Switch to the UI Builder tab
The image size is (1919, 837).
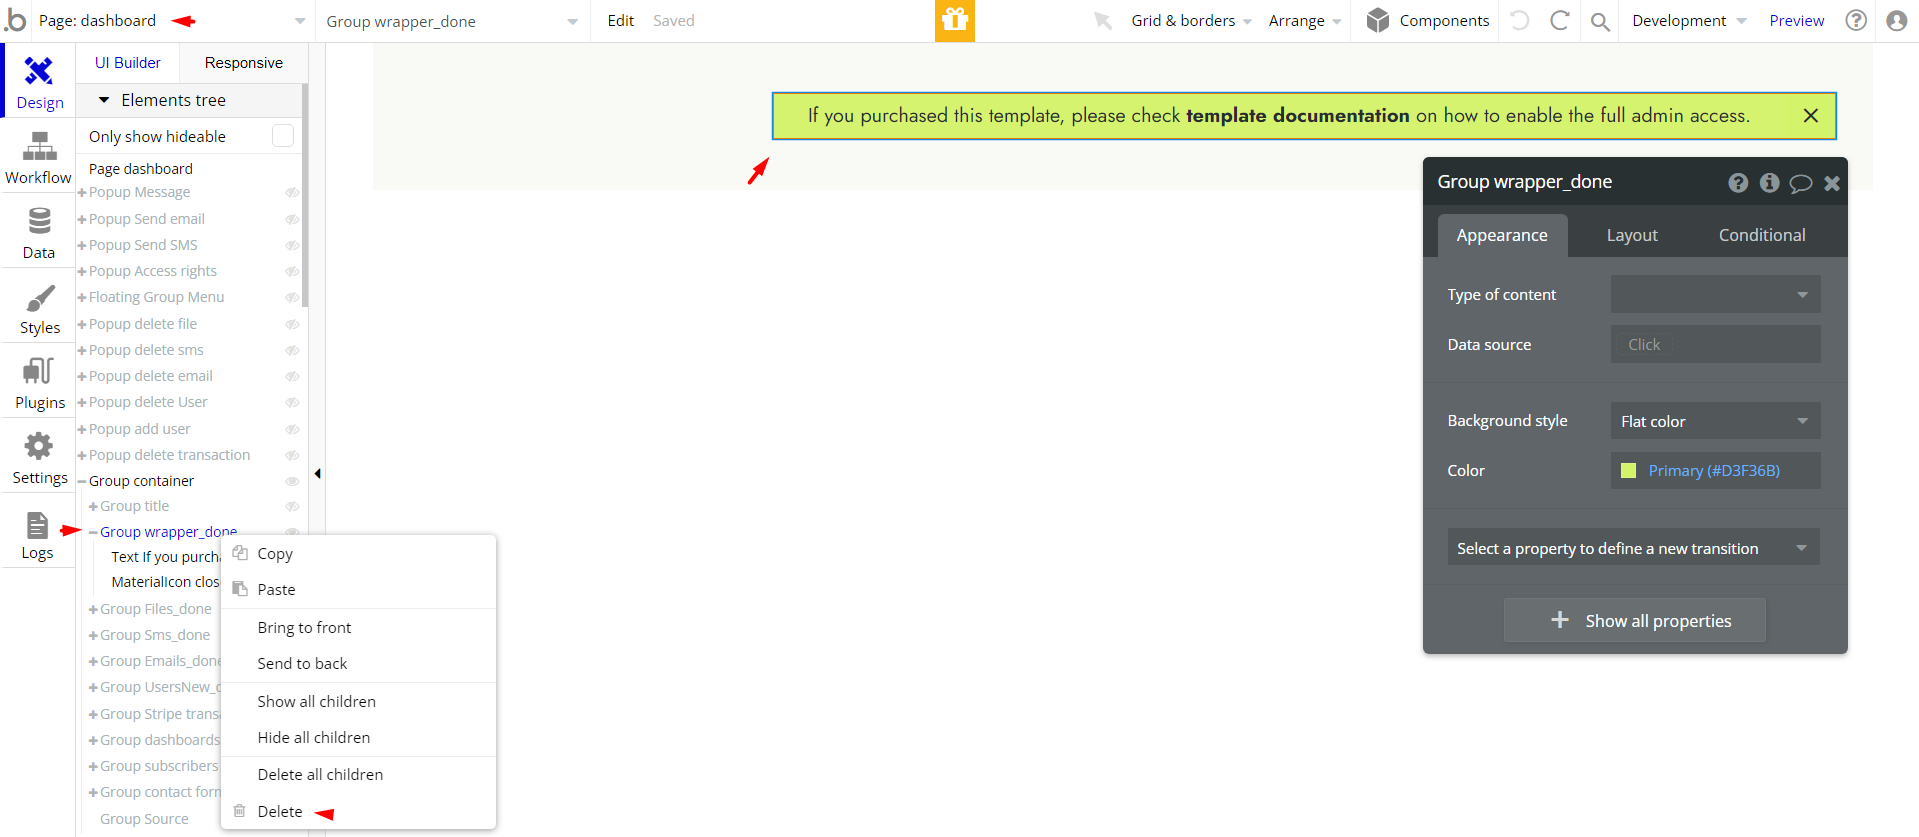tap(127, 62)
